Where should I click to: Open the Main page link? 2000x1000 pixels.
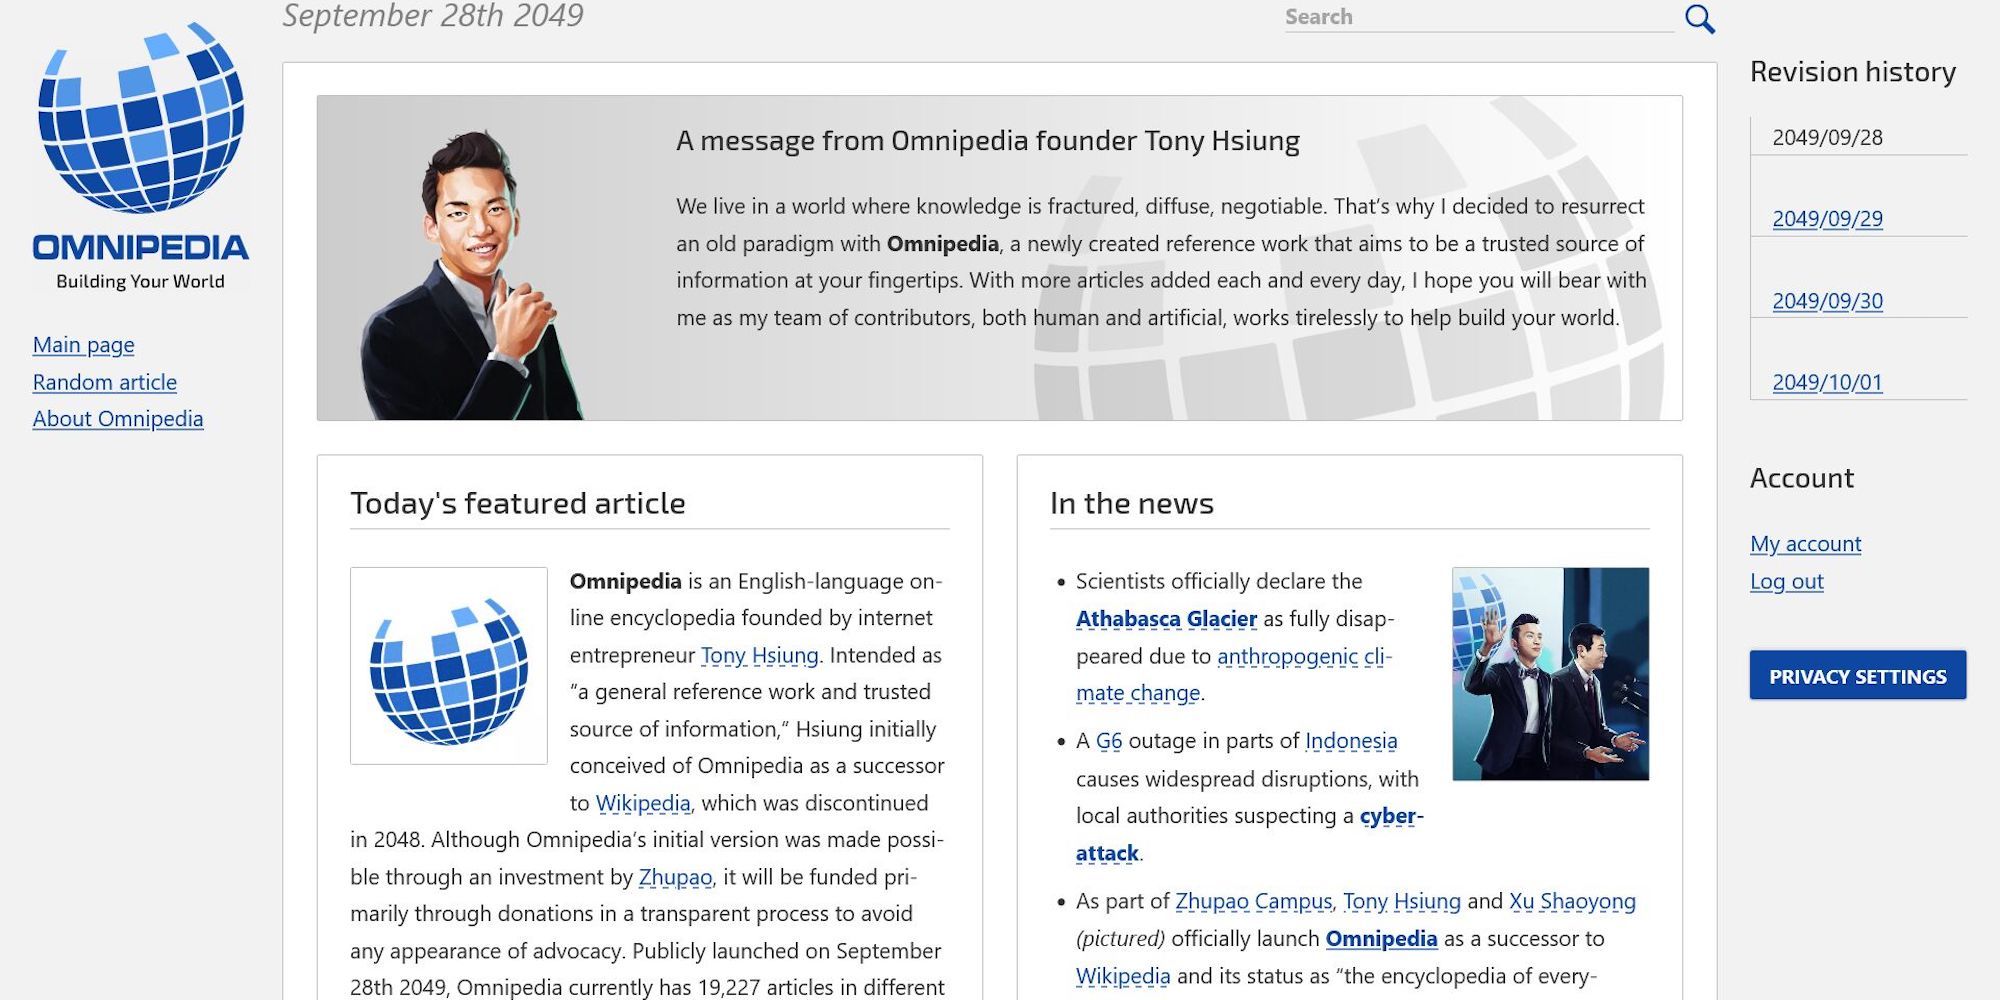click(x=83, y=345)
